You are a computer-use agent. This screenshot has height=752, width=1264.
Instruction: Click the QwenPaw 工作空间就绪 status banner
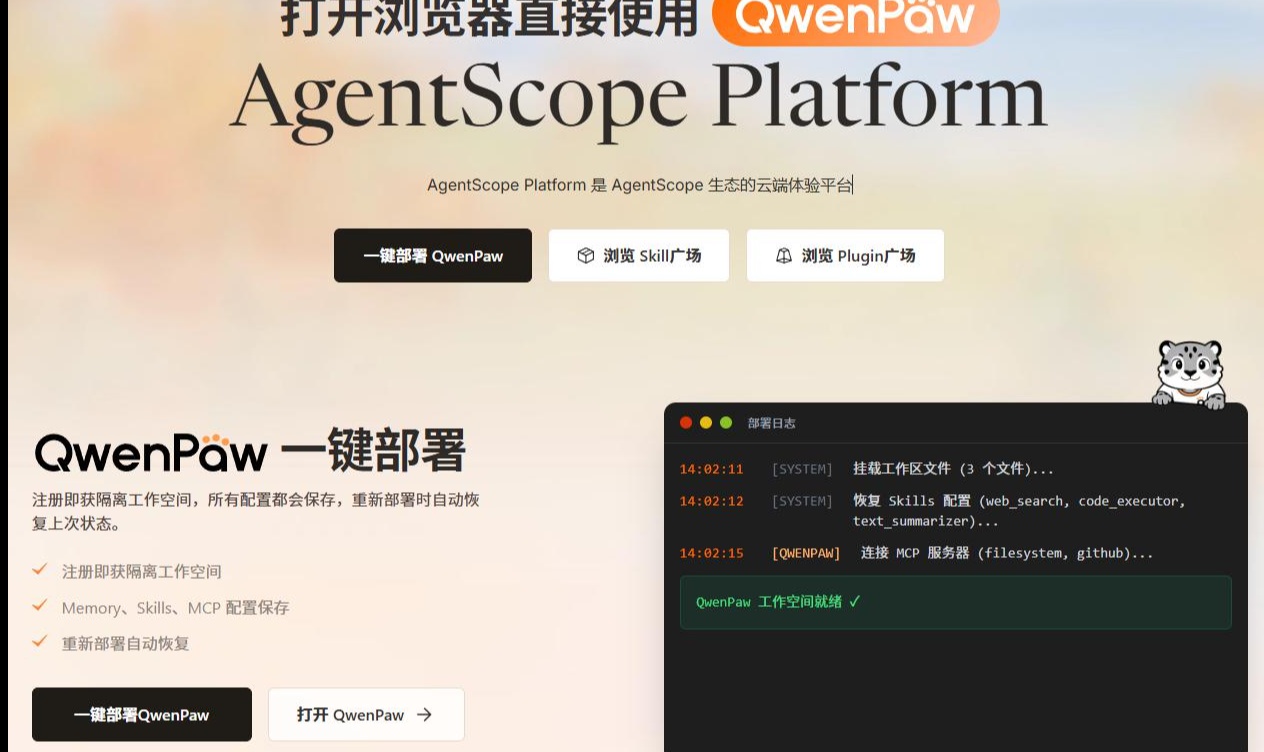point(956,602)
